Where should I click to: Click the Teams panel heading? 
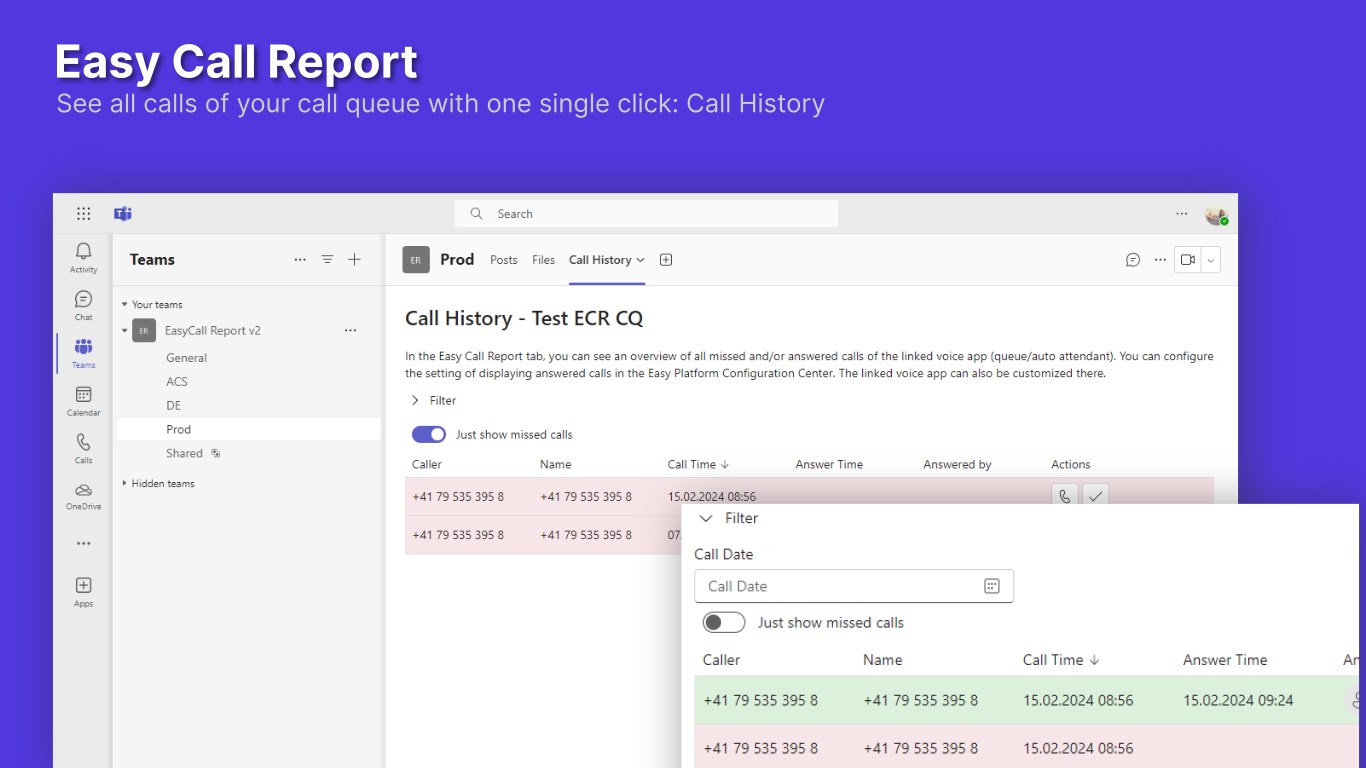click(x=152, y=260)
